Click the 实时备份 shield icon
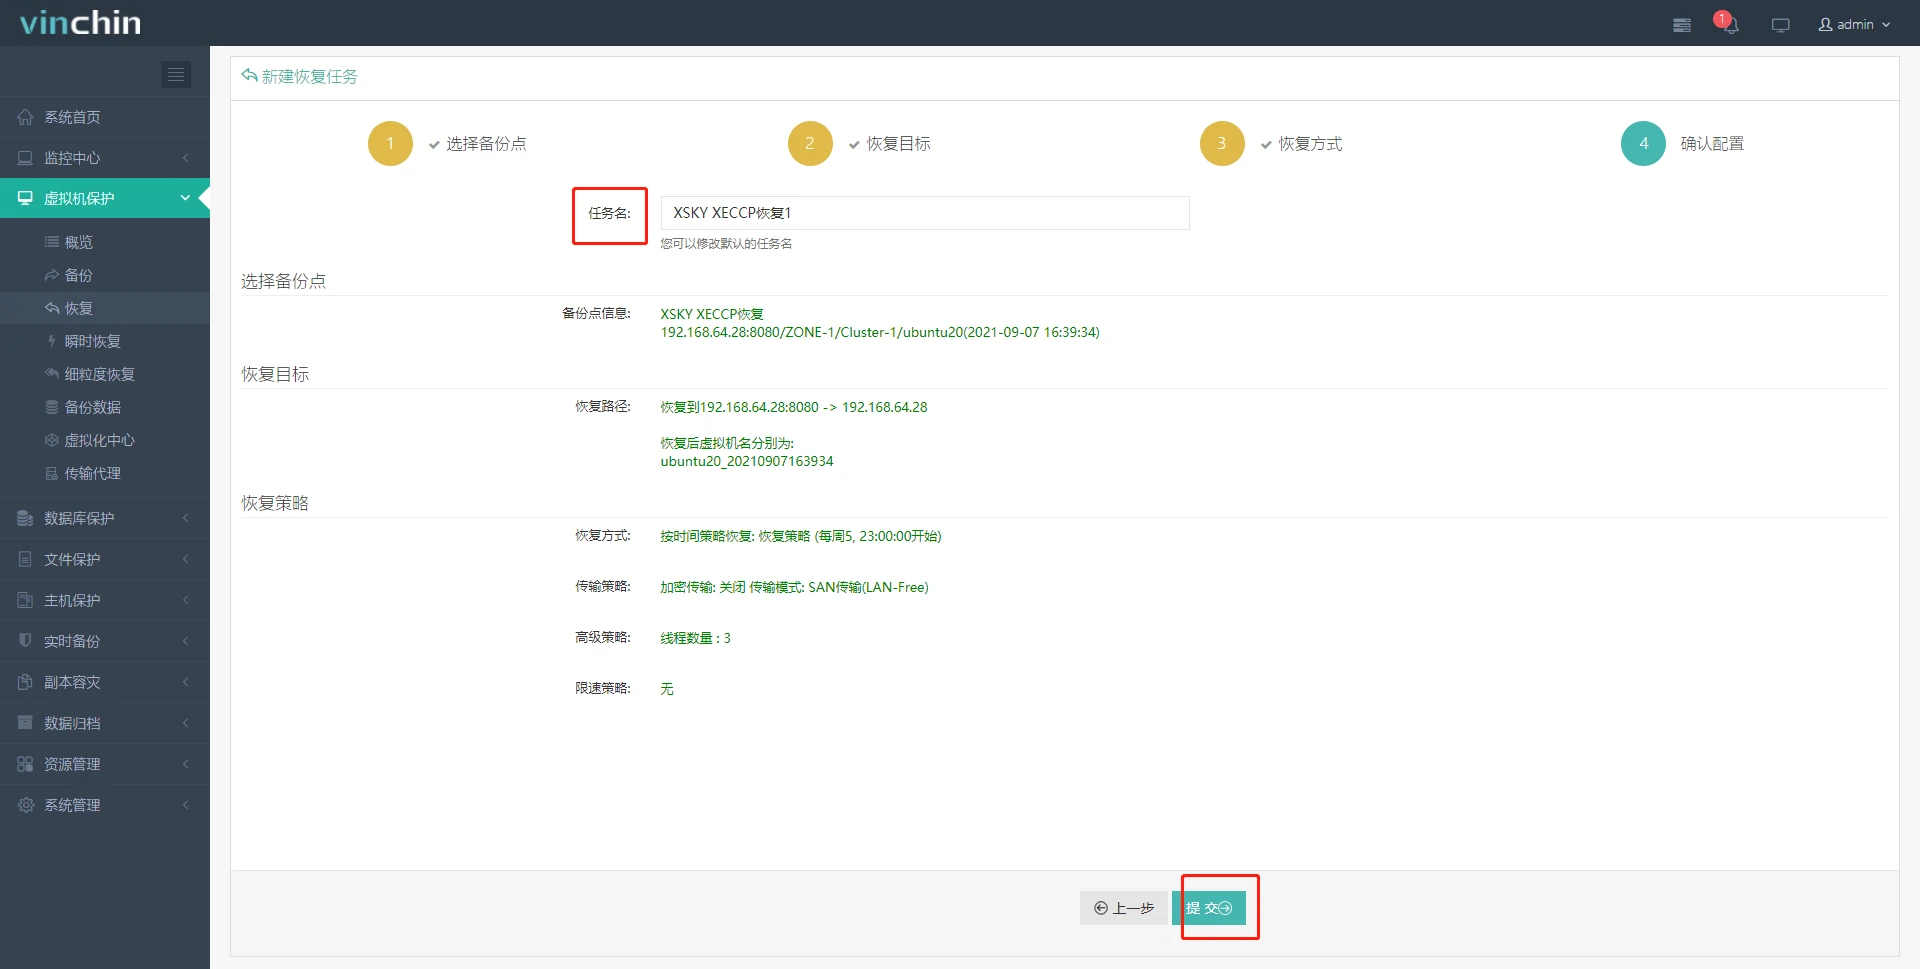This screenshot has width=1920, height=969. pyautogui.click(x=25, y=641)
